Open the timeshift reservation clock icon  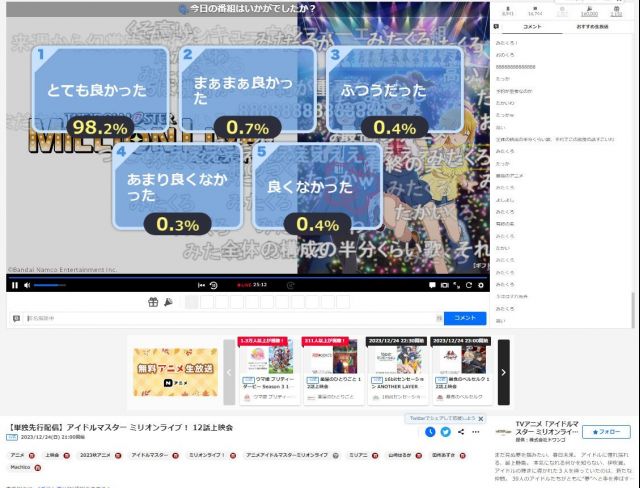coord(430,432)
